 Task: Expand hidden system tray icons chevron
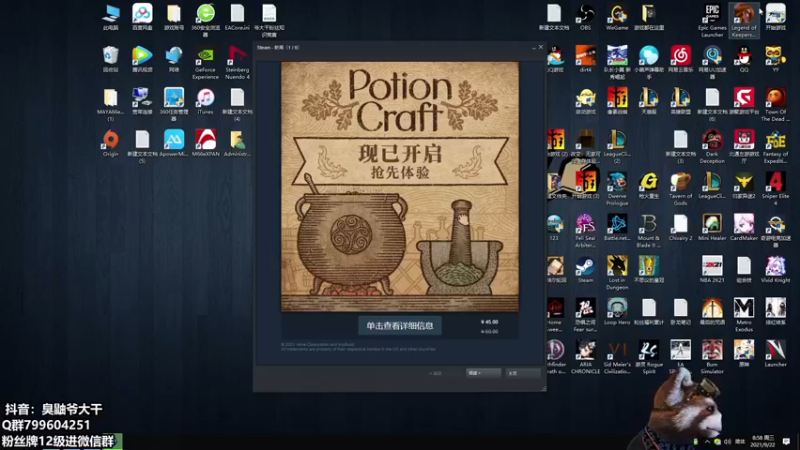[707, 442]
